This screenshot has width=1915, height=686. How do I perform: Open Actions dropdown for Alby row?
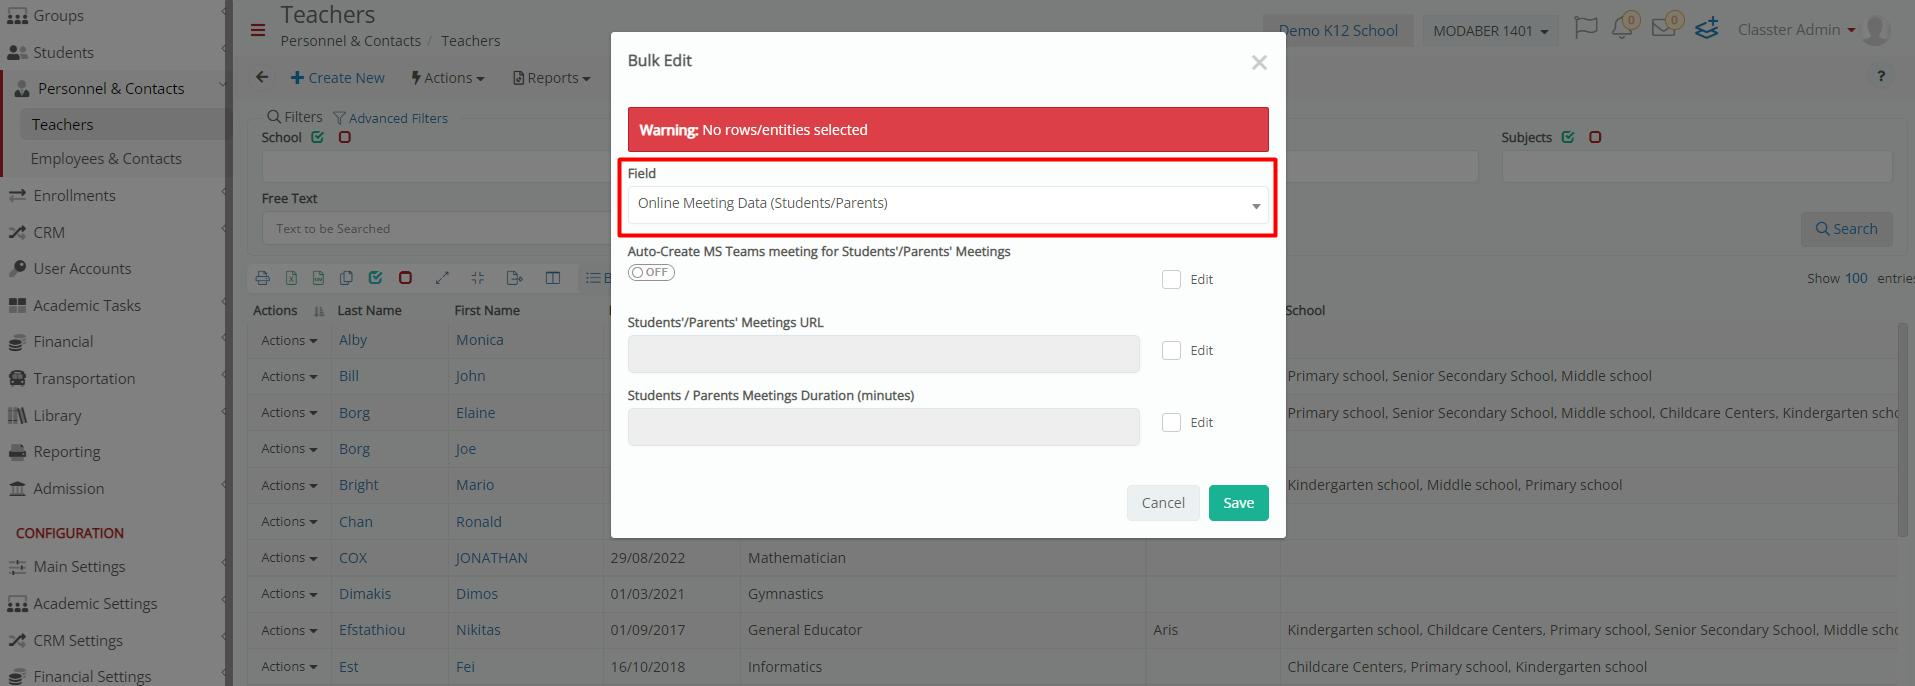click(x=289, y=340)
